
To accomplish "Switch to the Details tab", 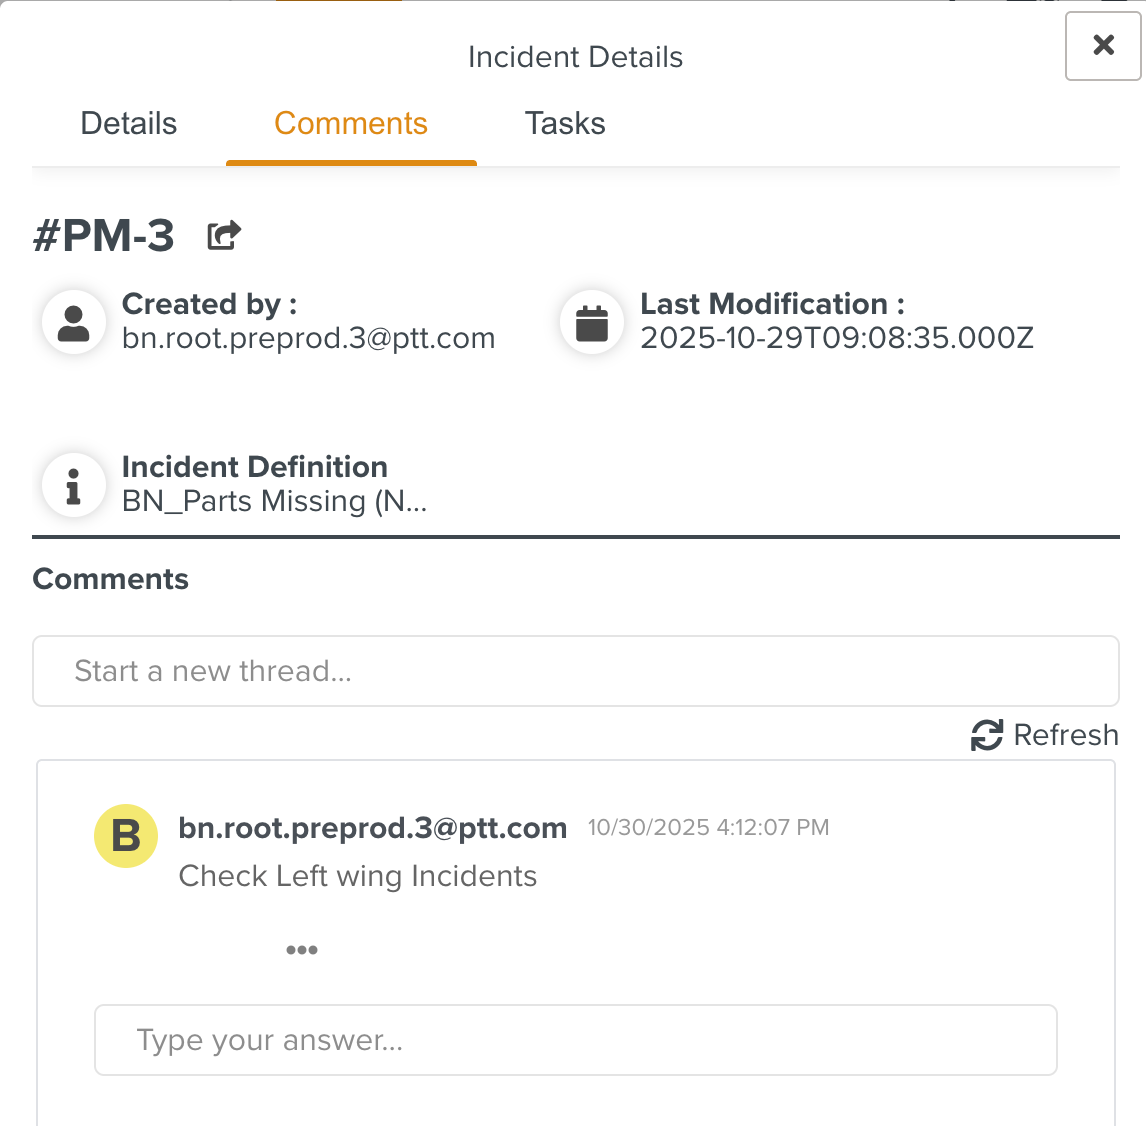I will (x=129, y=124).
